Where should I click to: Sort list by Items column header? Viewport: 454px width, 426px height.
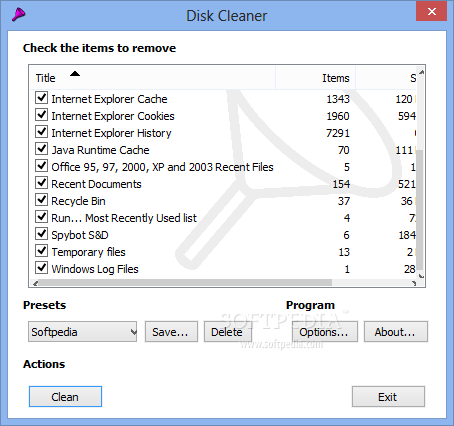click(x=315, y=78)
